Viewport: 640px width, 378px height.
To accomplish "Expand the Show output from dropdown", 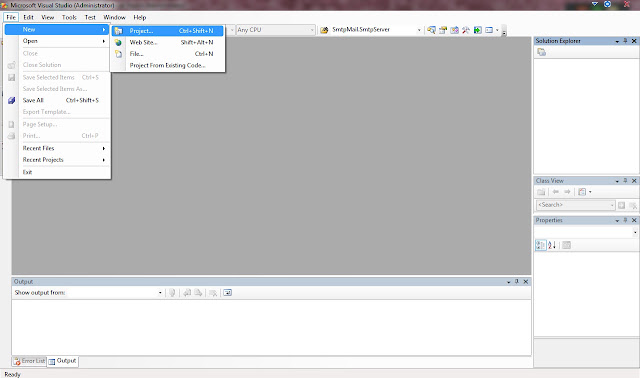I will point(160,293).
